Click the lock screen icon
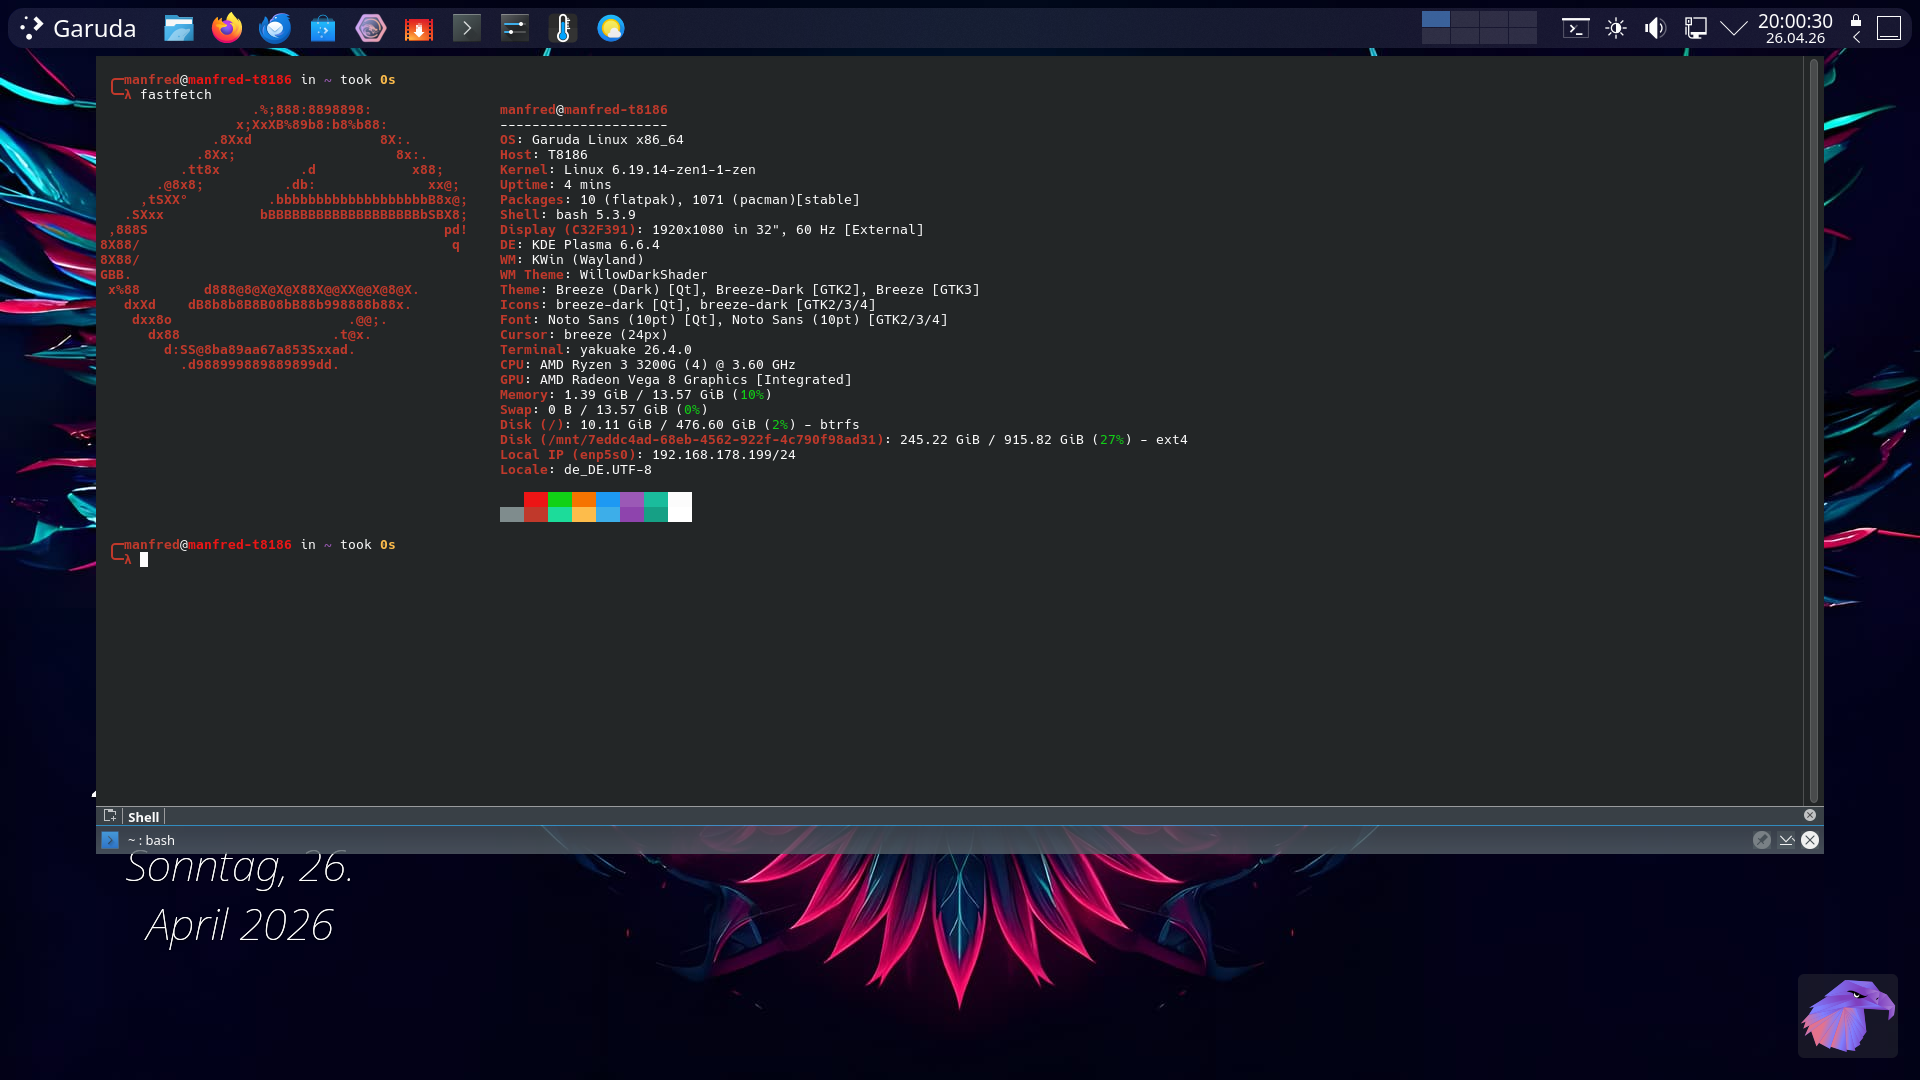This screenshot has width=1920, height=1080. point(1856,20)
